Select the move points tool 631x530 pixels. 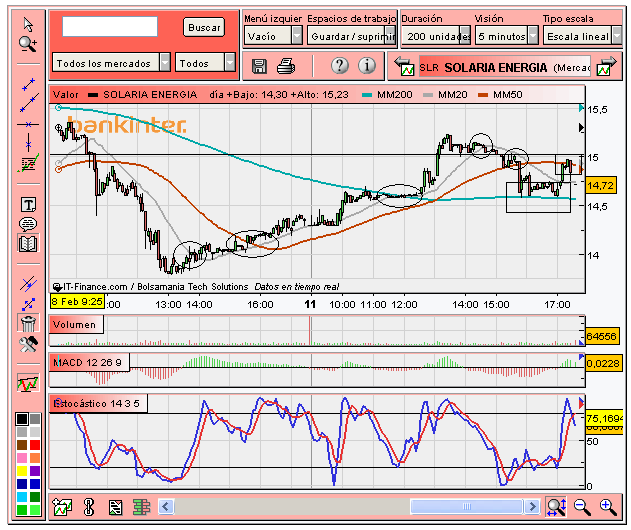pos(28,304)
